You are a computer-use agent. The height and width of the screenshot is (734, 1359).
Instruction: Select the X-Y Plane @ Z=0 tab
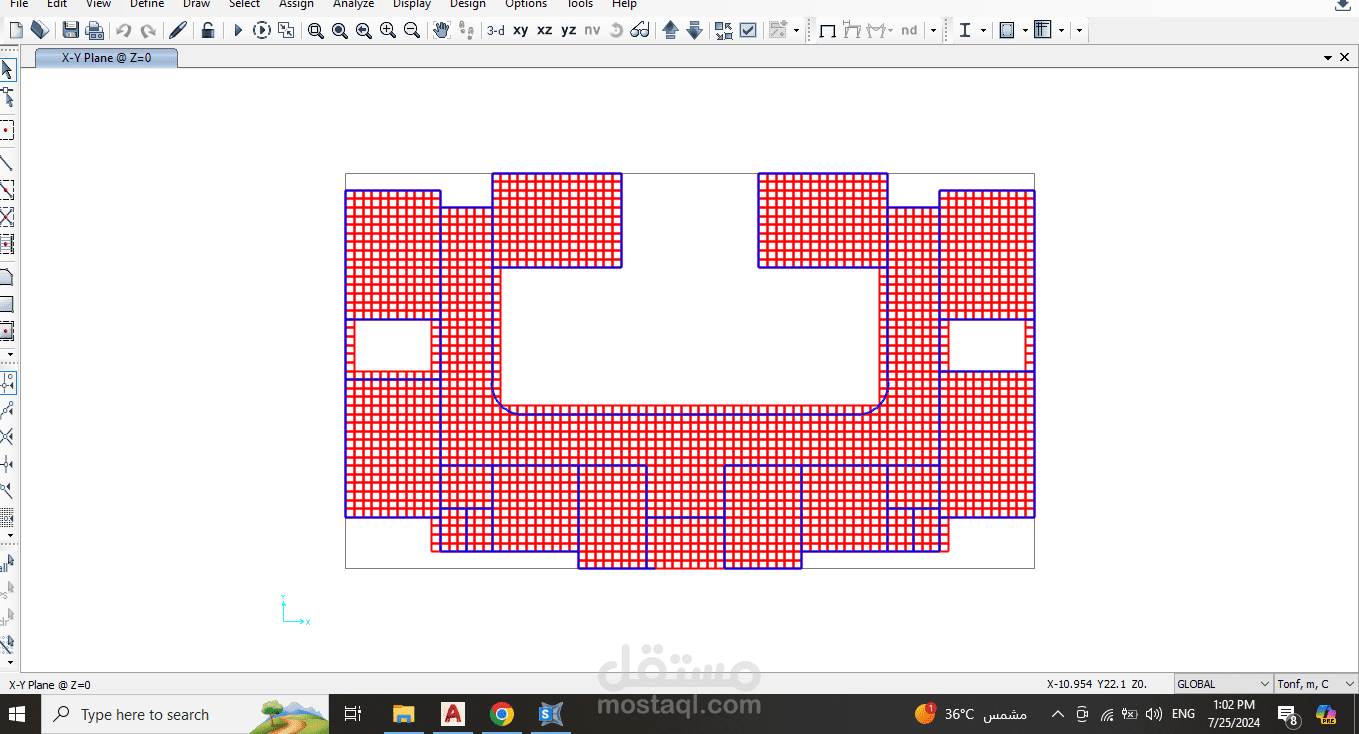(x=106, y=58)
